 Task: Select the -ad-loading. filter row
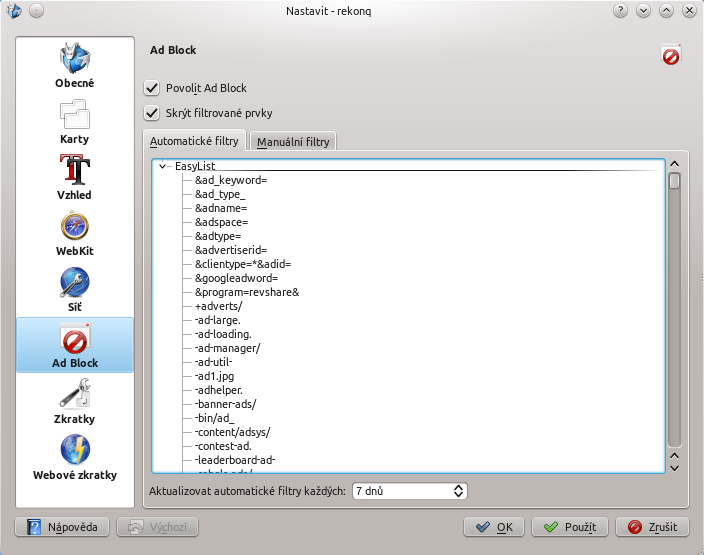tap(223, 334)
